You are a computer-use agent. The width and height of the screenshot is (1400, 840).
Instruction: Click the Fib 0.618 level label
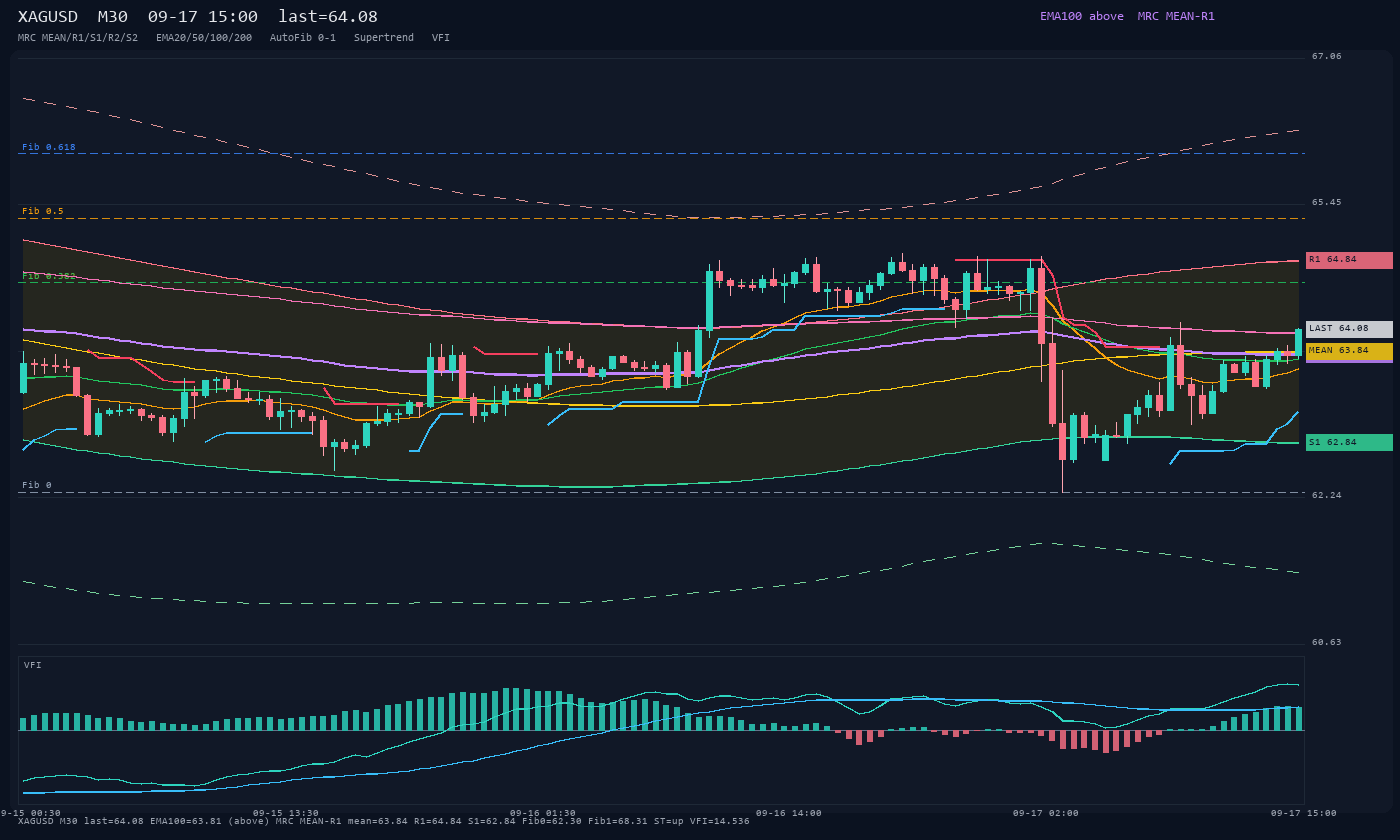click(49, 147)
